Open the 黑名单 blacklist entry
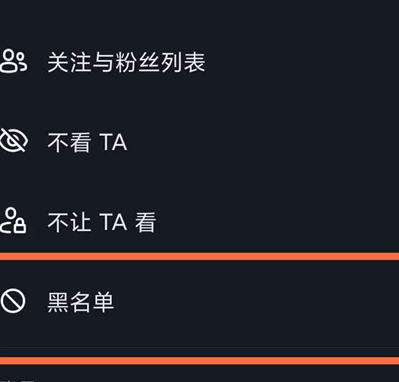 click(199, 303)
